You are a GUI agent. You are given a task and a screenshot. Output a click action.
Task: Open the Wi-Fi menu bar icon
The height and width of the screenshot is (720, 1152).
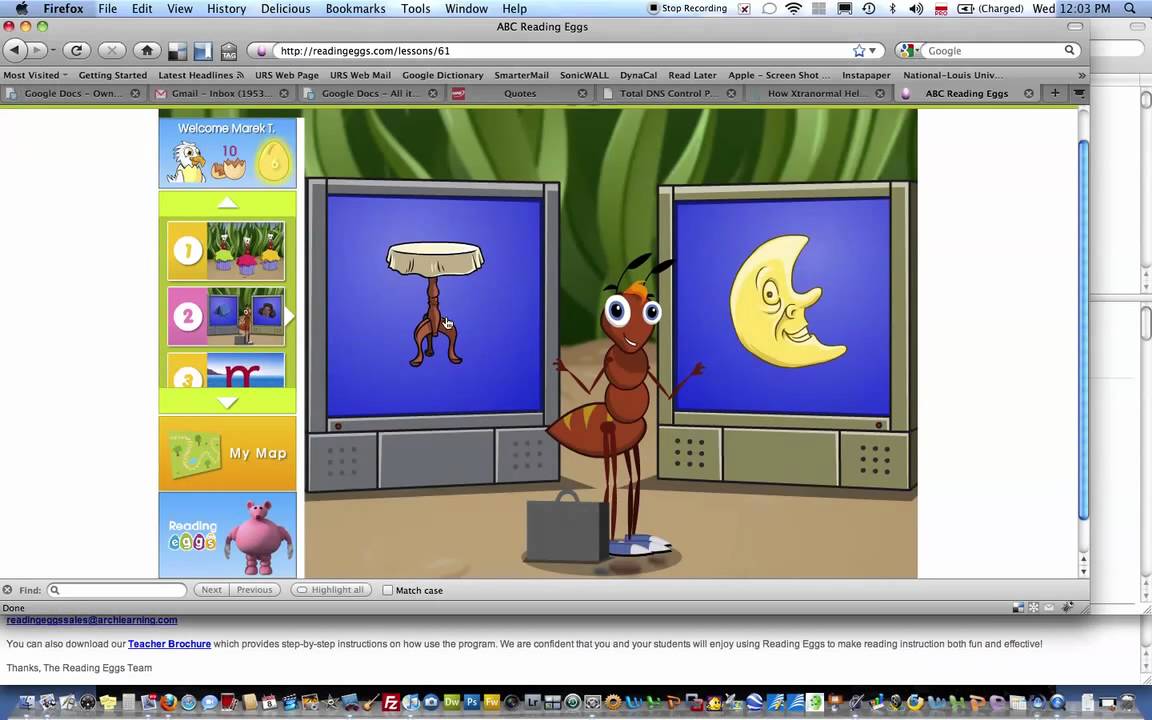click(793, 9)
